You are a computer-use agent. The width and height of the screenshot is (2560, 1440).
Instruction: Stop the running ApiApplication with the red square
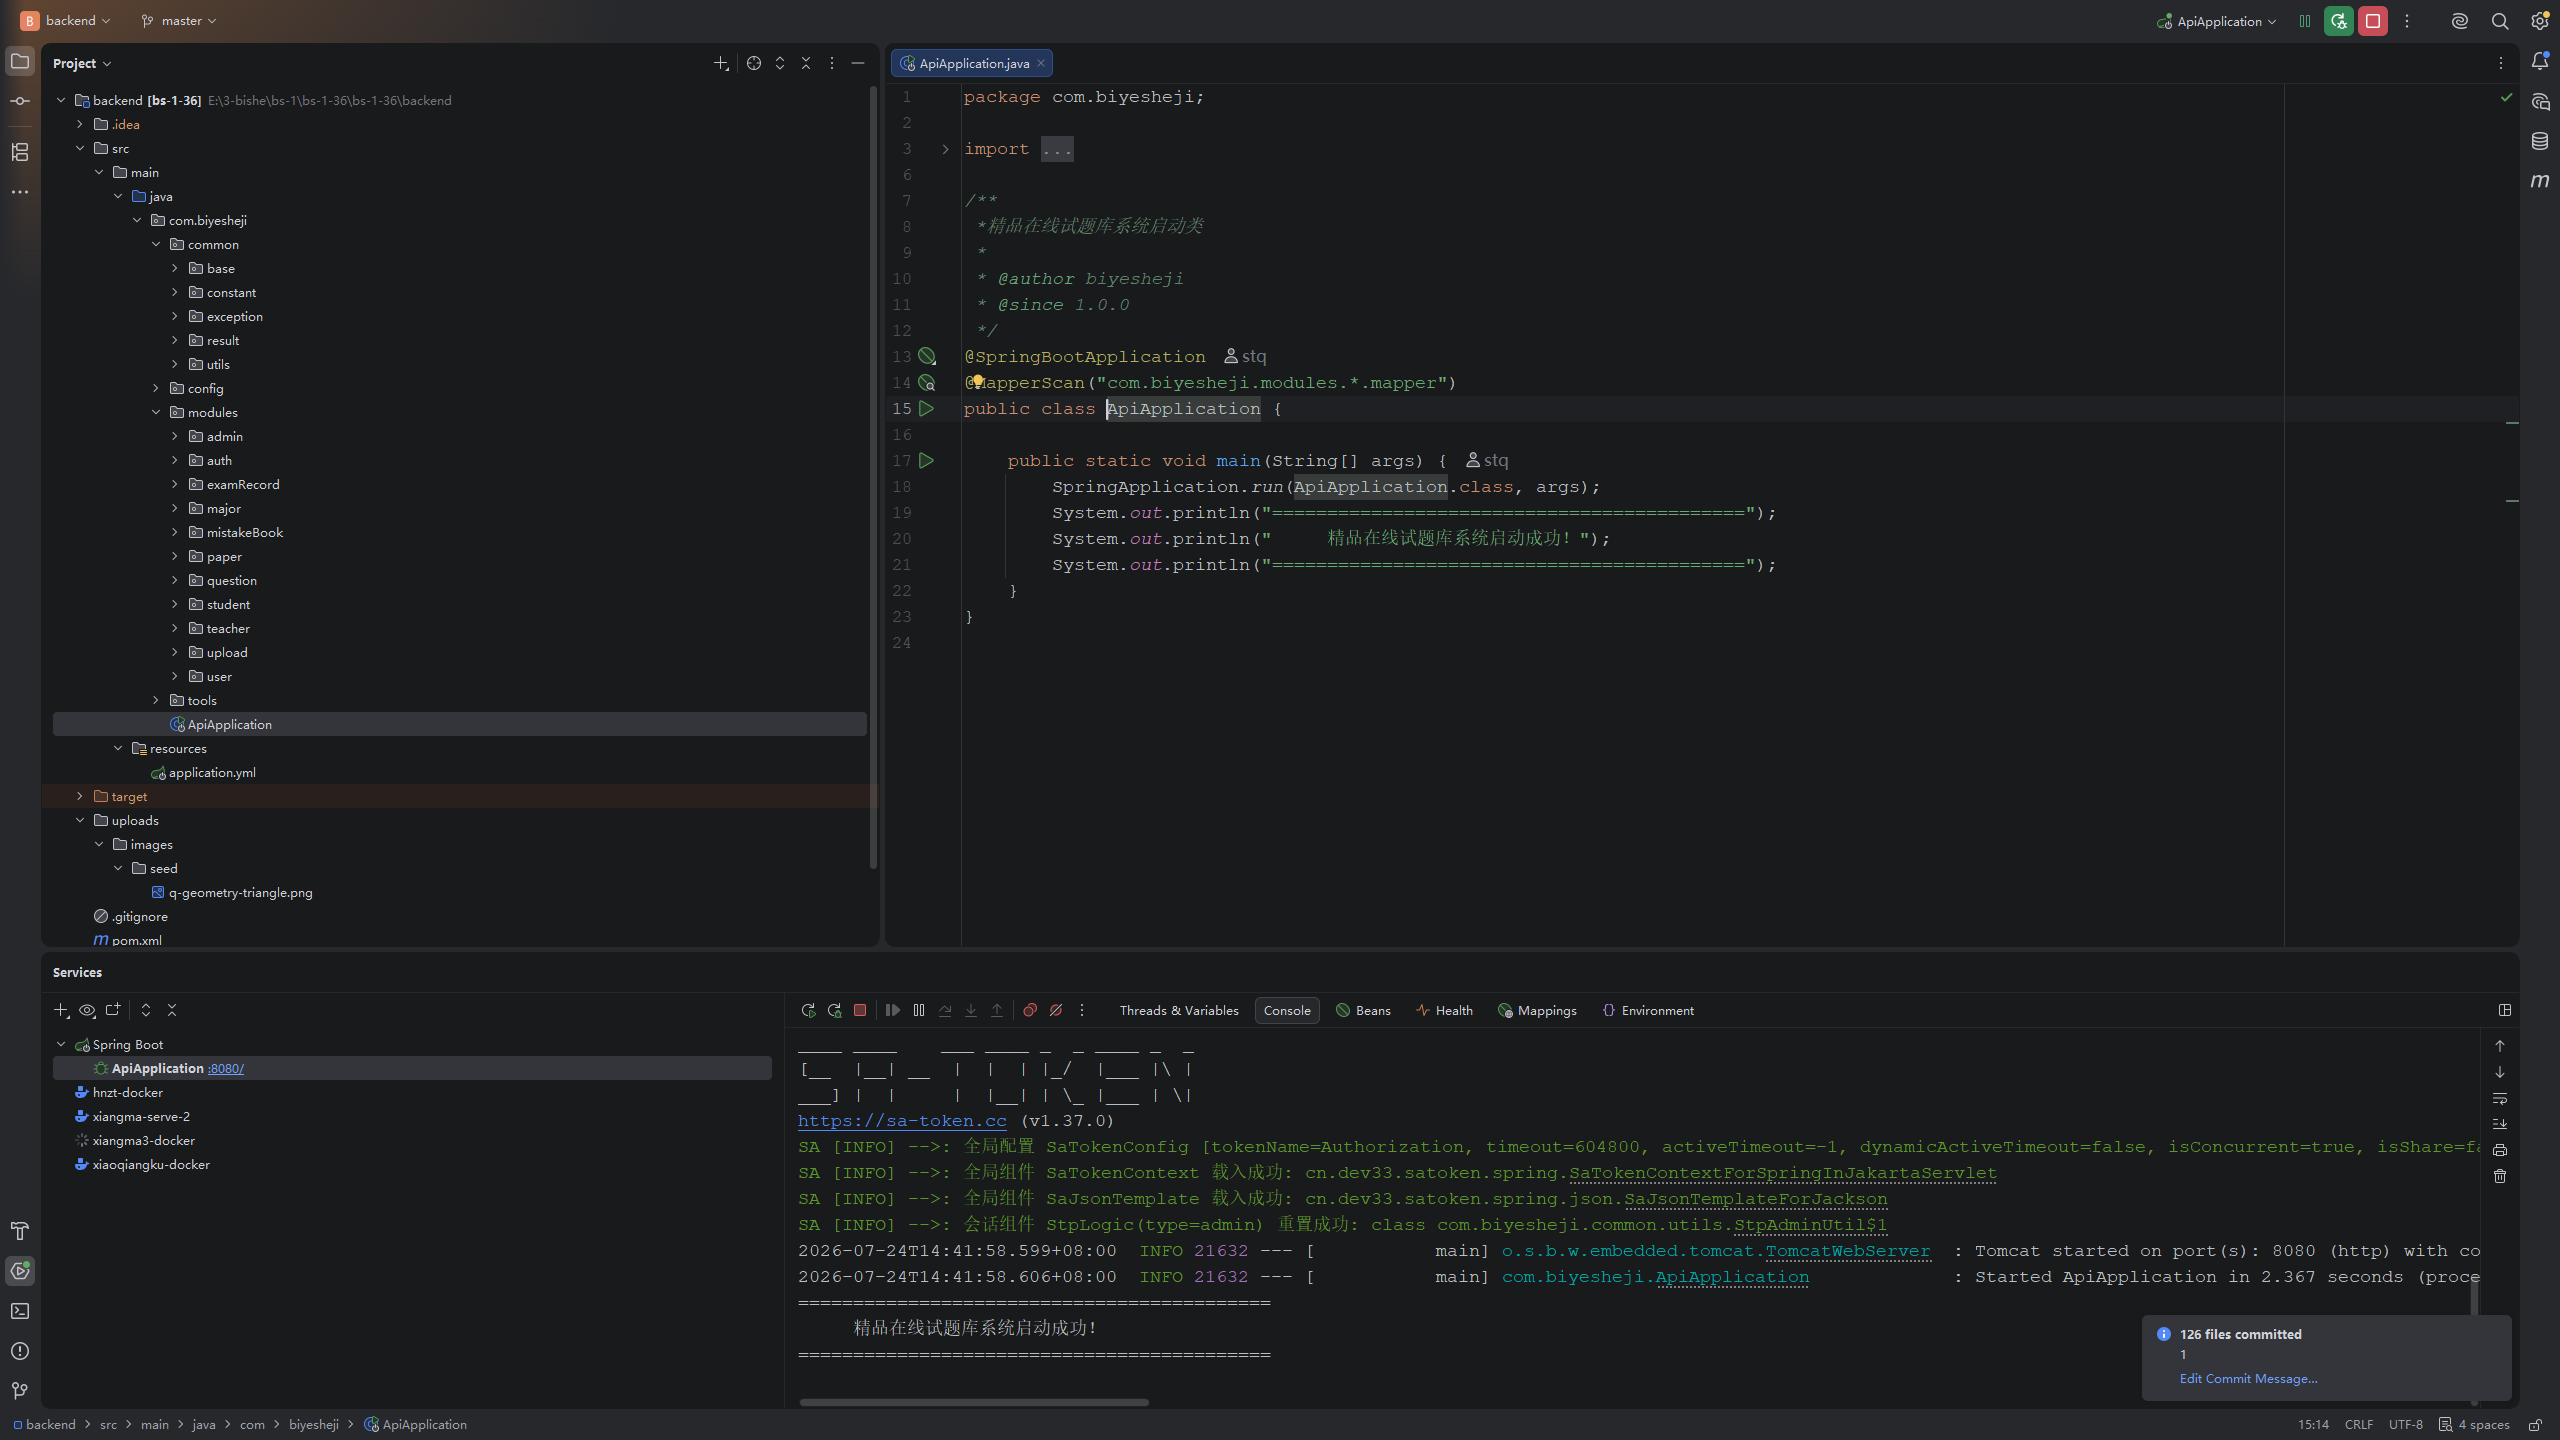pyautogui.click(x=2372, y=21)
